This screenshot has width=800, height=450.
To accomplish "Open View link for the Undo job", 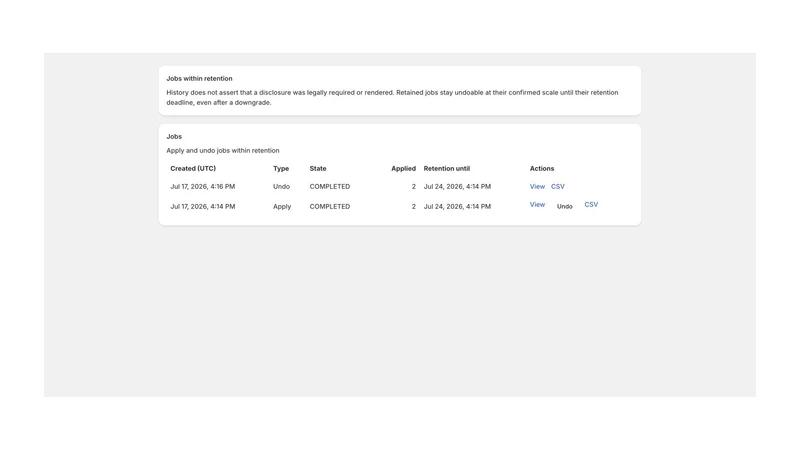I will [x=537, y=187].
